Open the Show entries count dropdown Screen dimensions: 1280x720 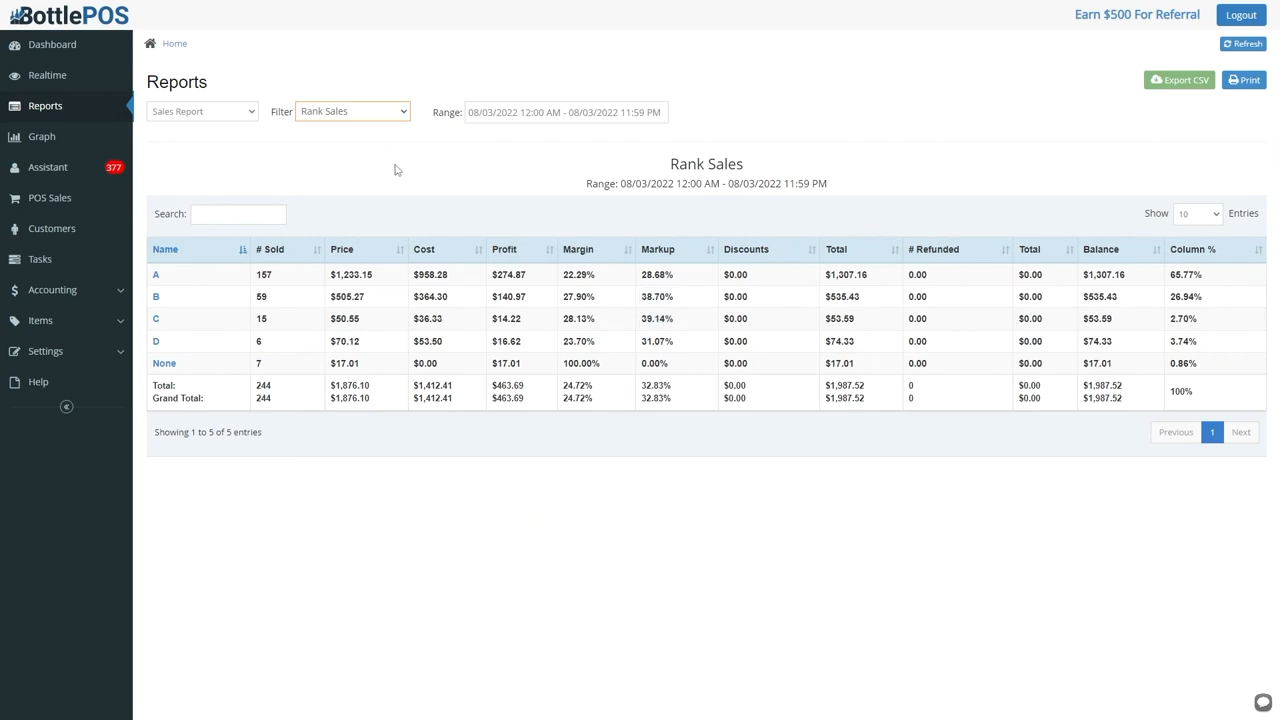click(x=1197, y=214)
